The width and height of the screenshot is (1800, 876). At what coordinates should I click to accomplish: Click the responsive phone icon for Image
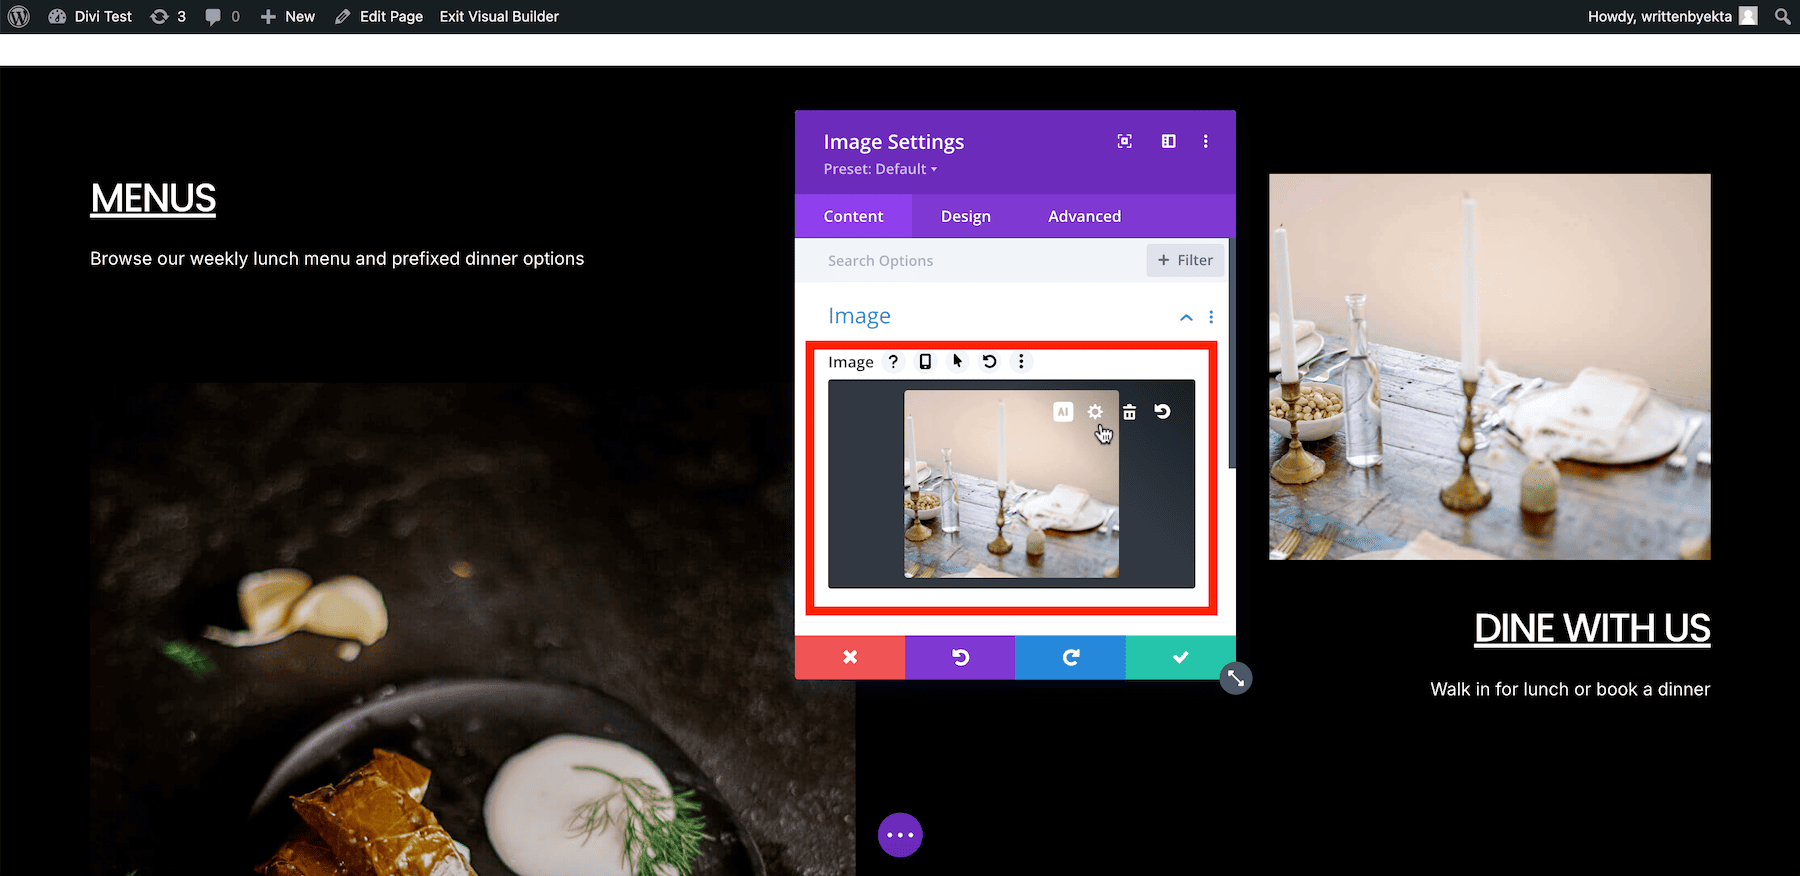coord(925,361)
